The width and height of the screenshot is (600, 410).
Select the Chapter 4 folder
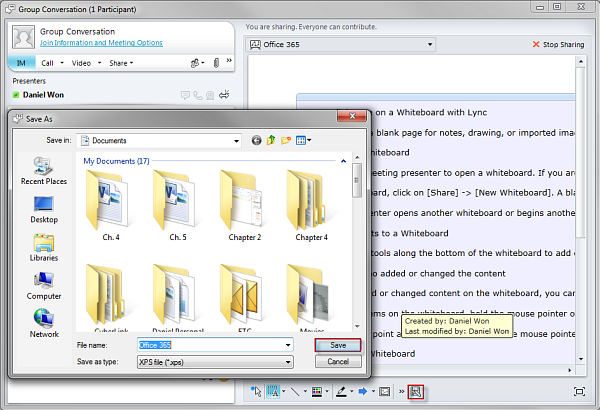pyautogui.click(x=311, y=205)
